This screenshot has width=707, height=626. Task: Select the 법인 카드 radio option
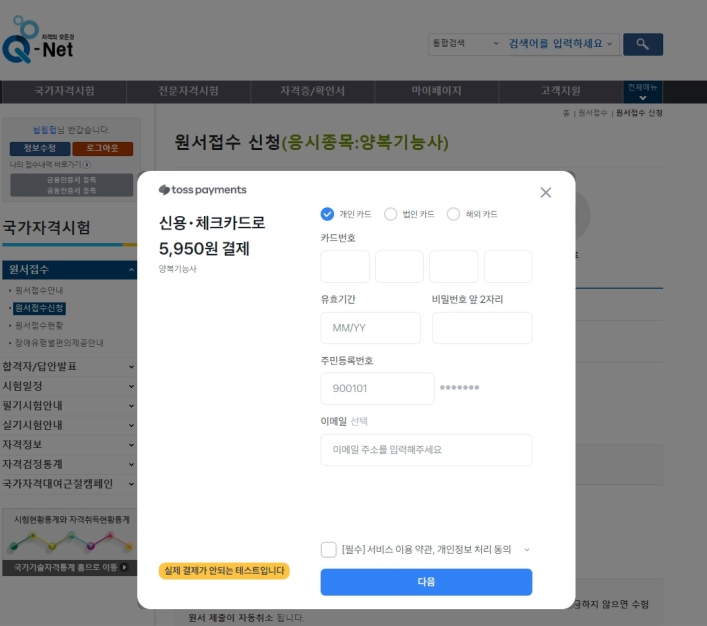point(390,214)
